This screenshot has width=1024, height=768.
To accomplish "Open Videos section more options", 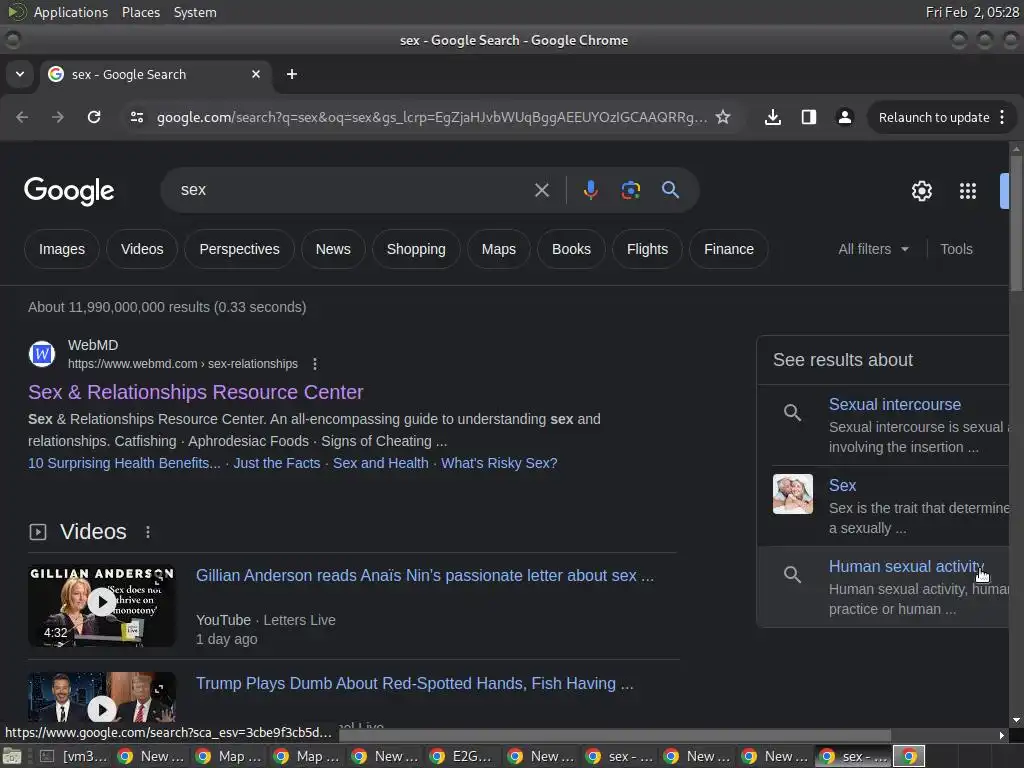I will (x=148, y=532).
